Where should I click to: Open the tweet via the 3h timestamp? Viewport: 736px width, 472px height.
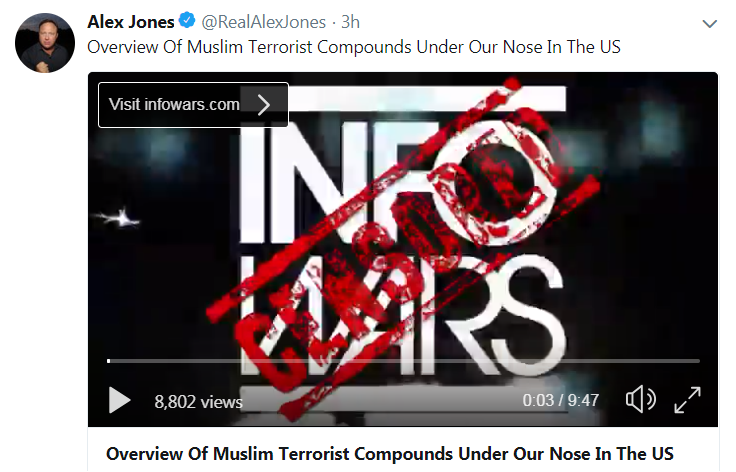(x=350, y=22)
